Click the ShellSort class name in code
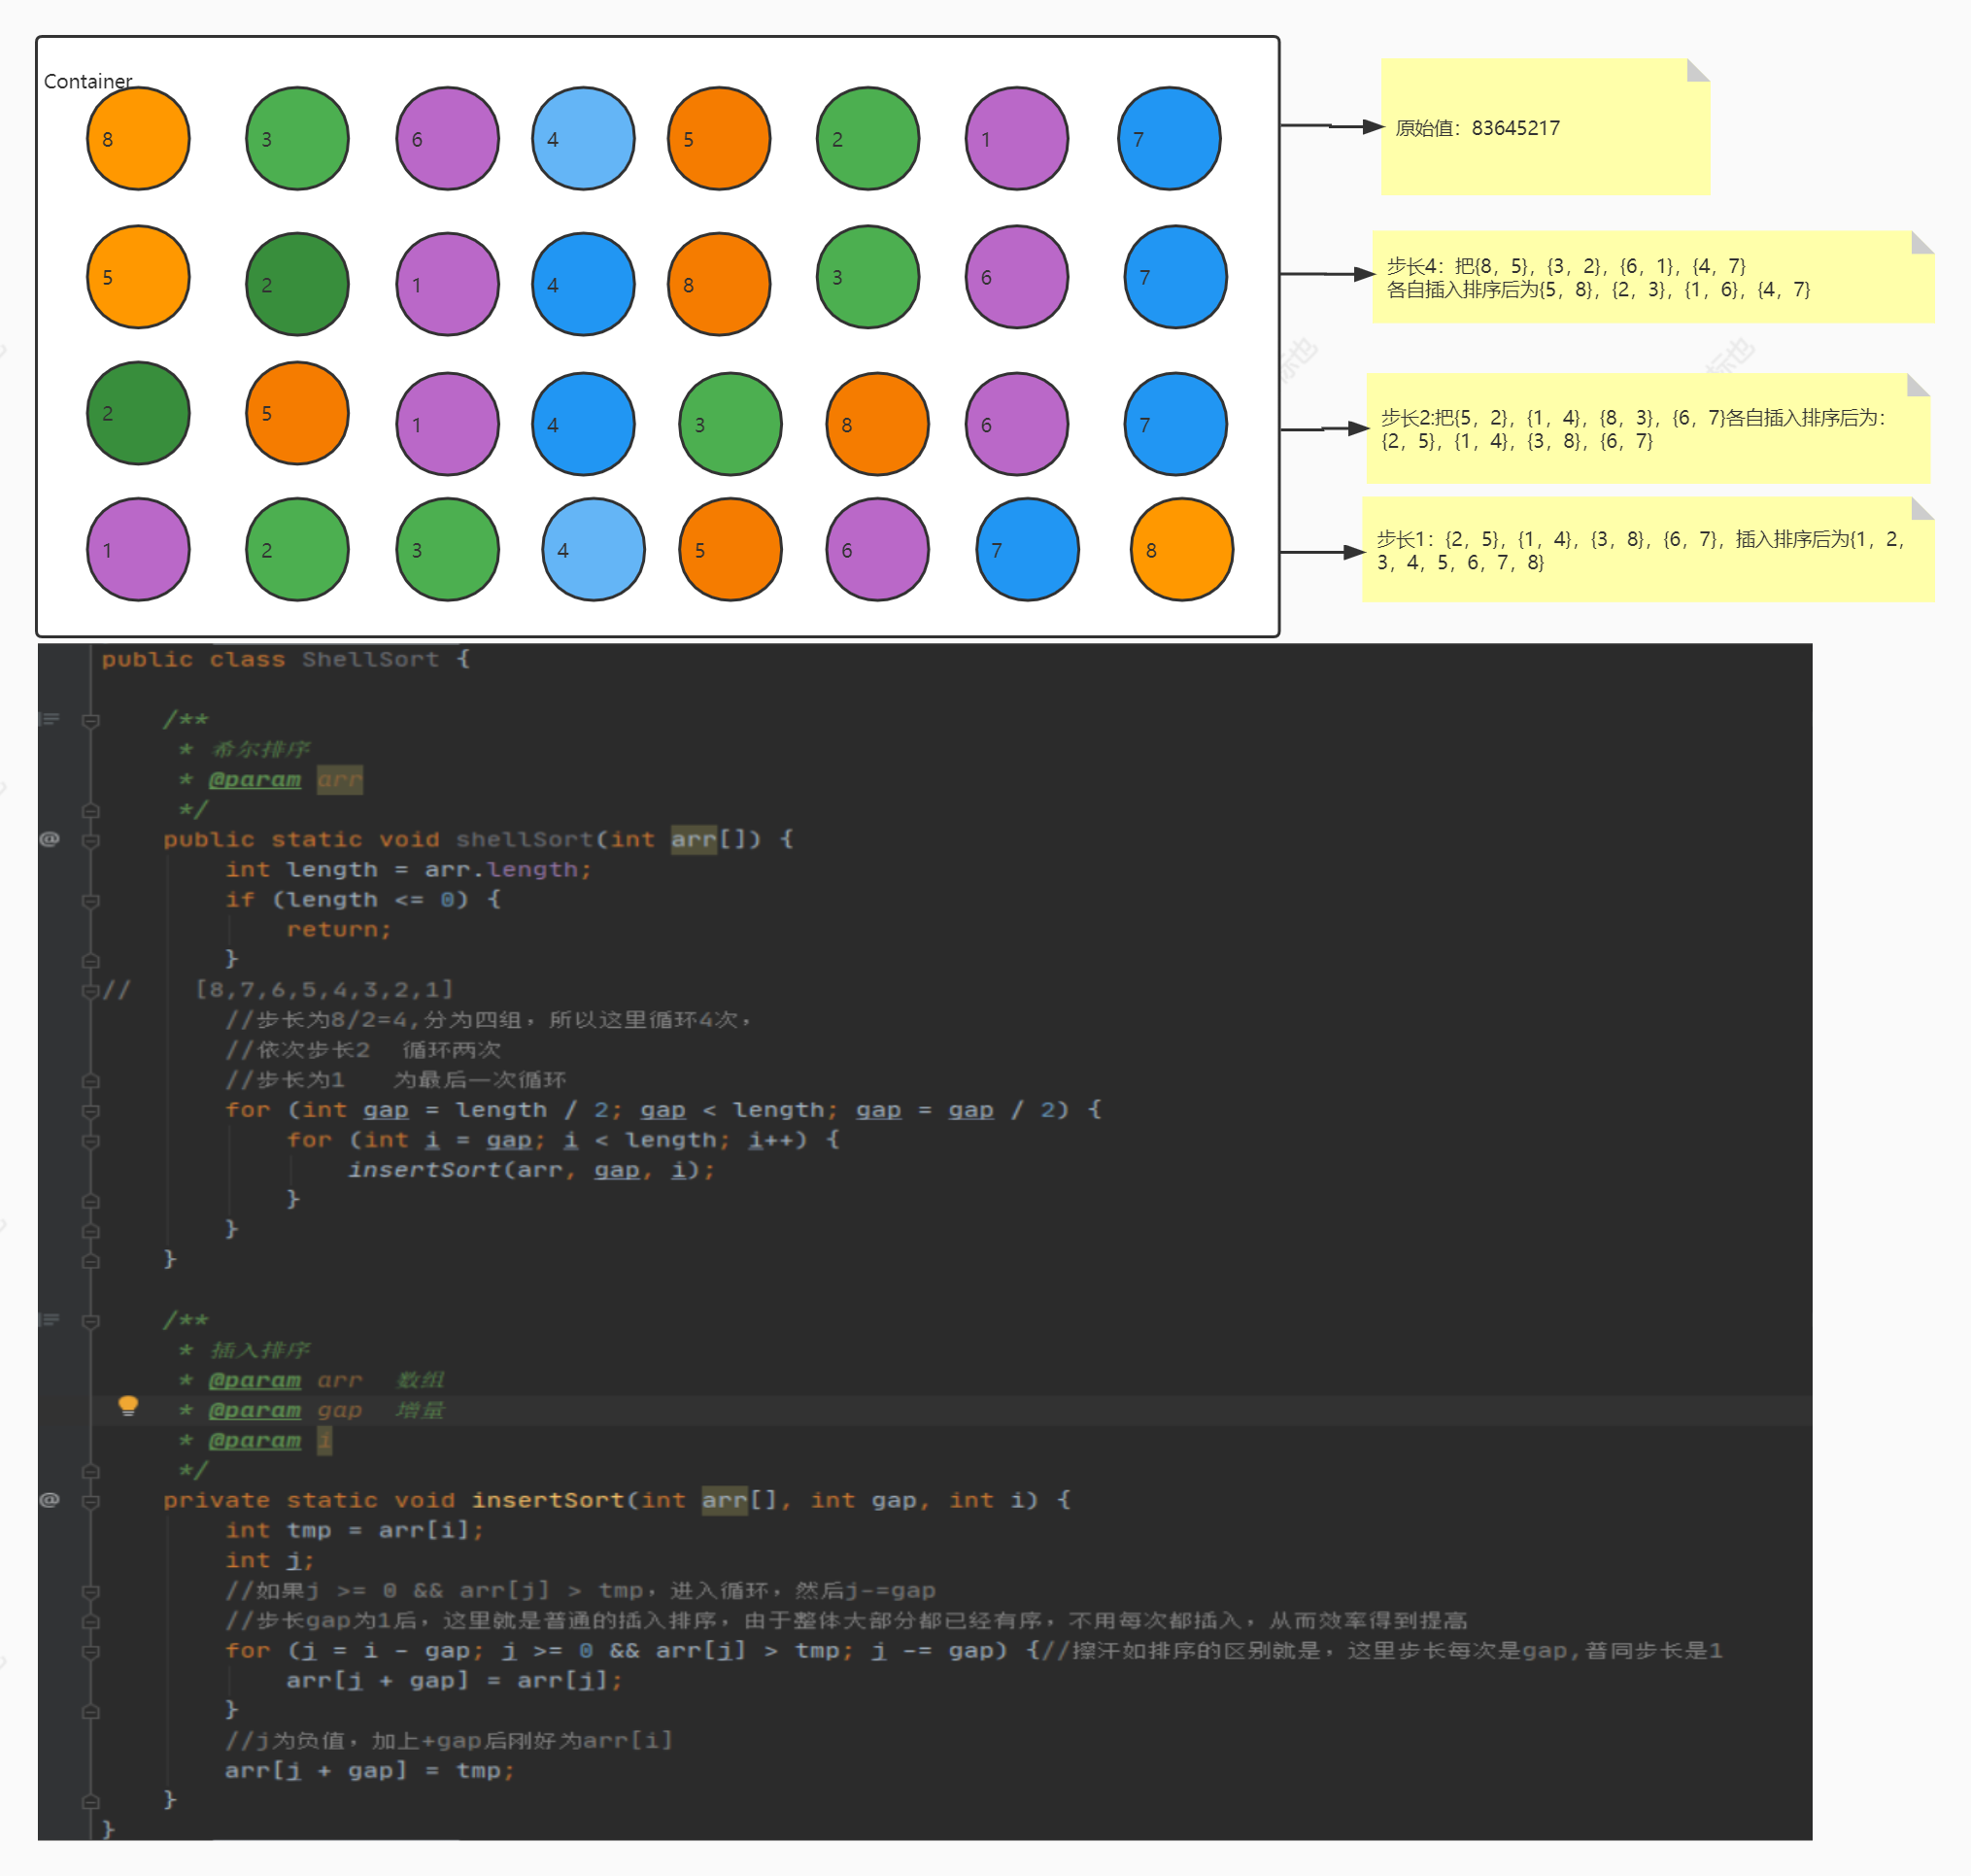Screen dimensions: 1971x1876 [370, 659]
